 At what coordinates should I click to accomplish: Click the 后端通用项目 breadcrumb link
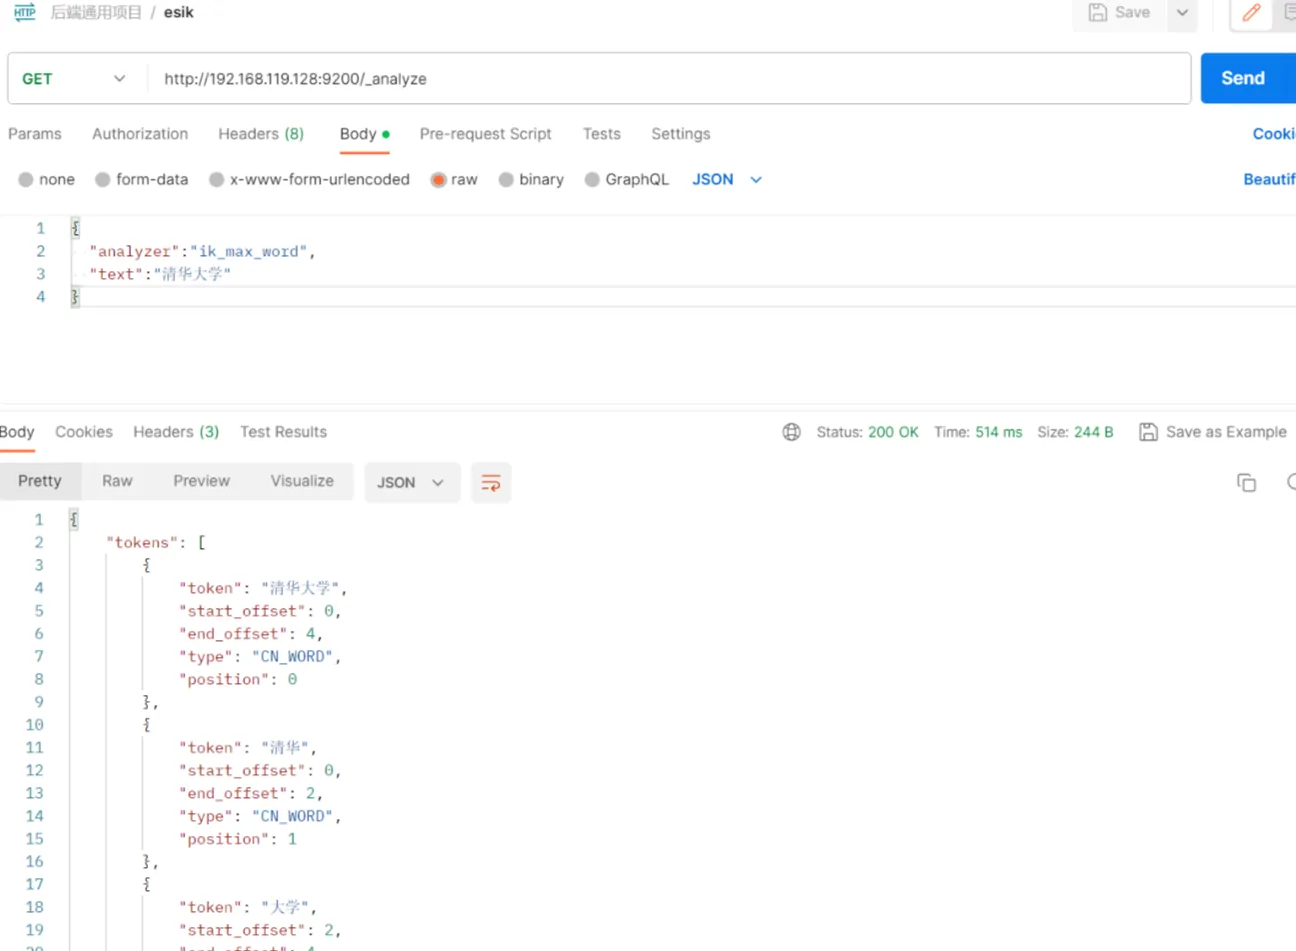[96, 12]
